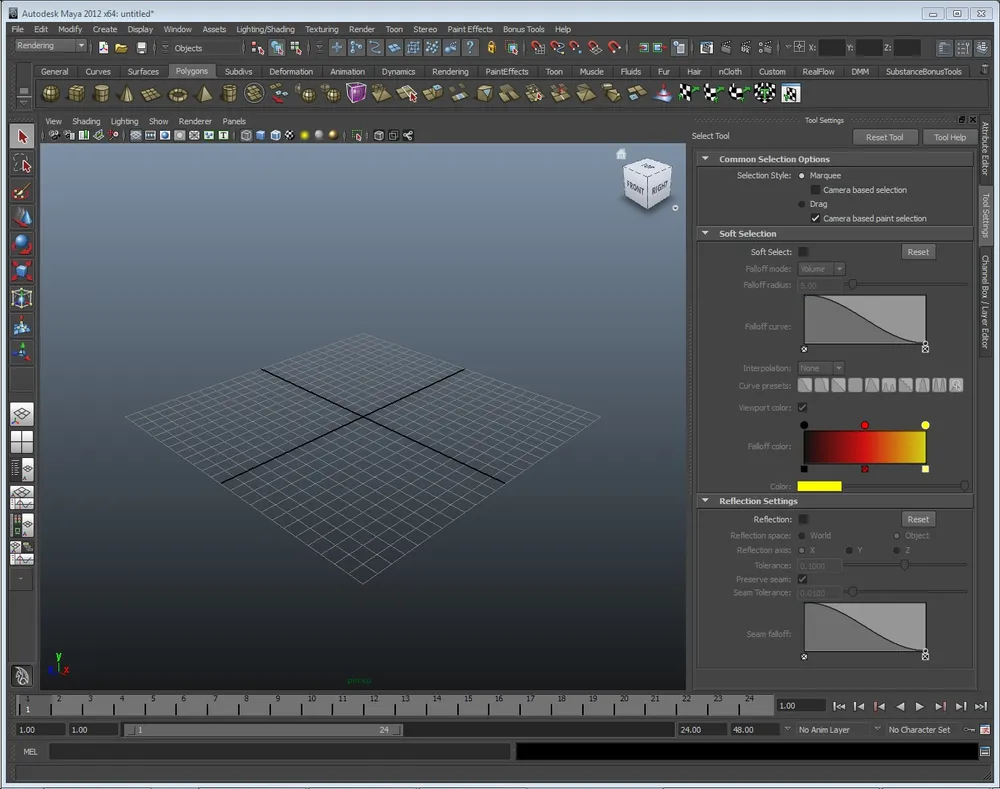Click the view cube Home icon
1000x789 pixels.
tap(621, 154)
